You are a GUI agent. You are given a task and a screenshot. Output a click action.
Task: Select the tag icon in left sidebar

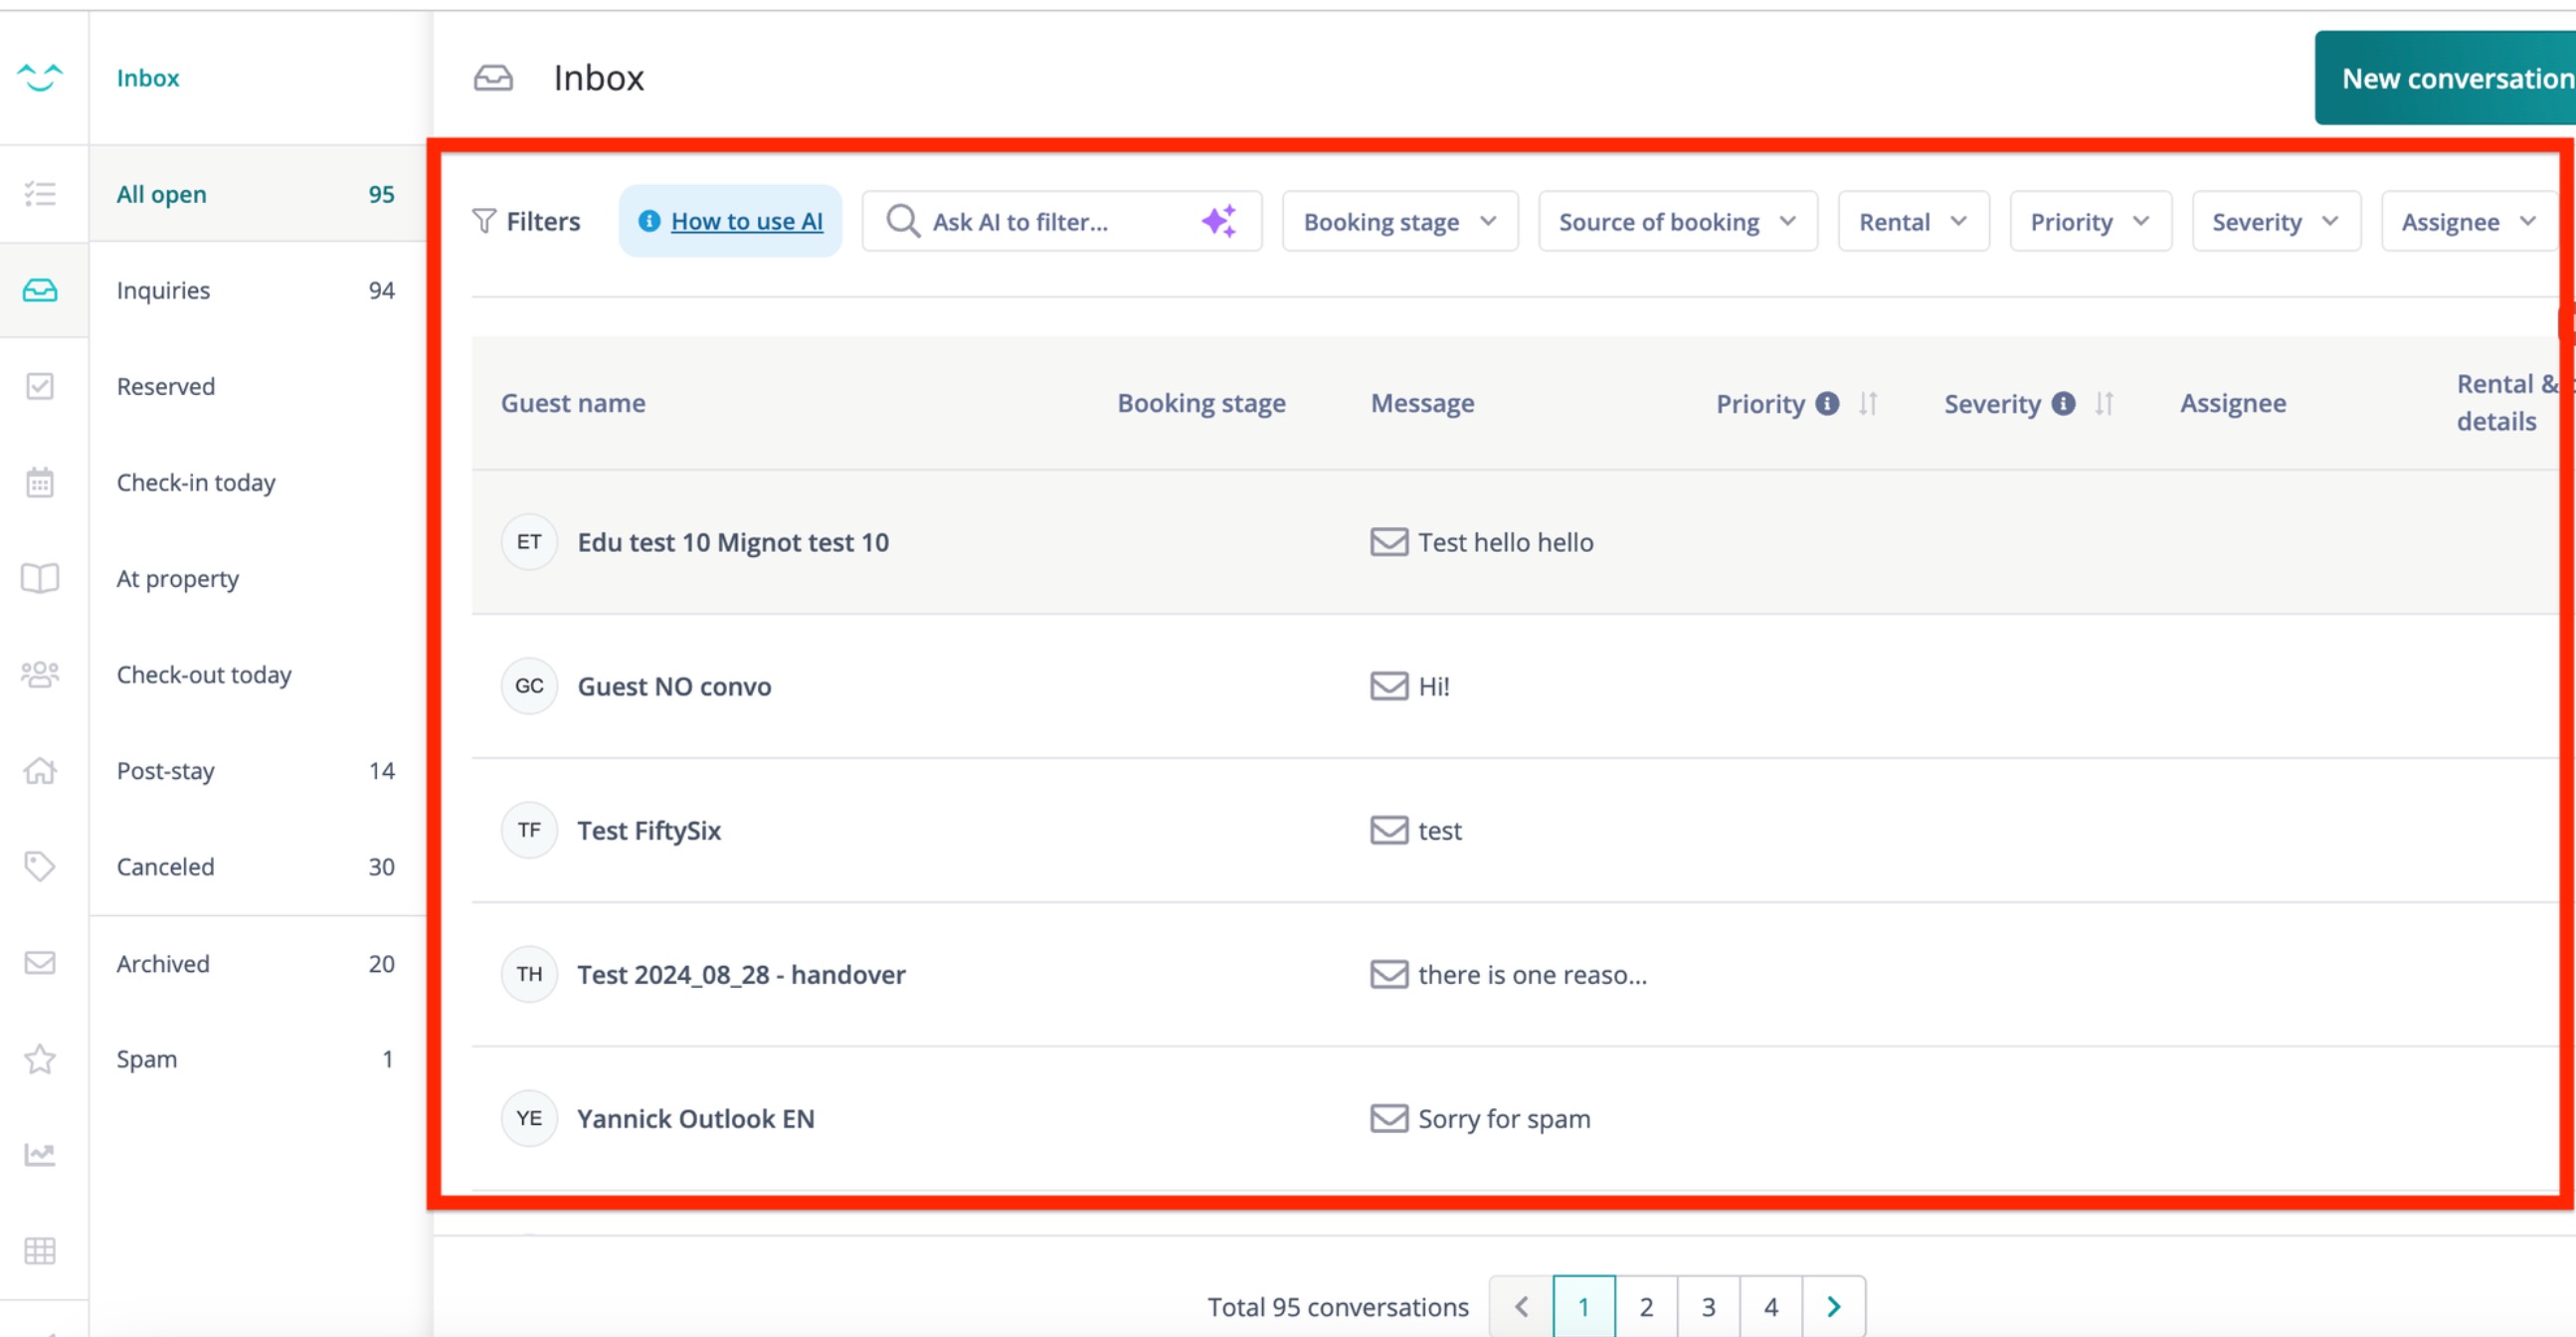[40, 866]
